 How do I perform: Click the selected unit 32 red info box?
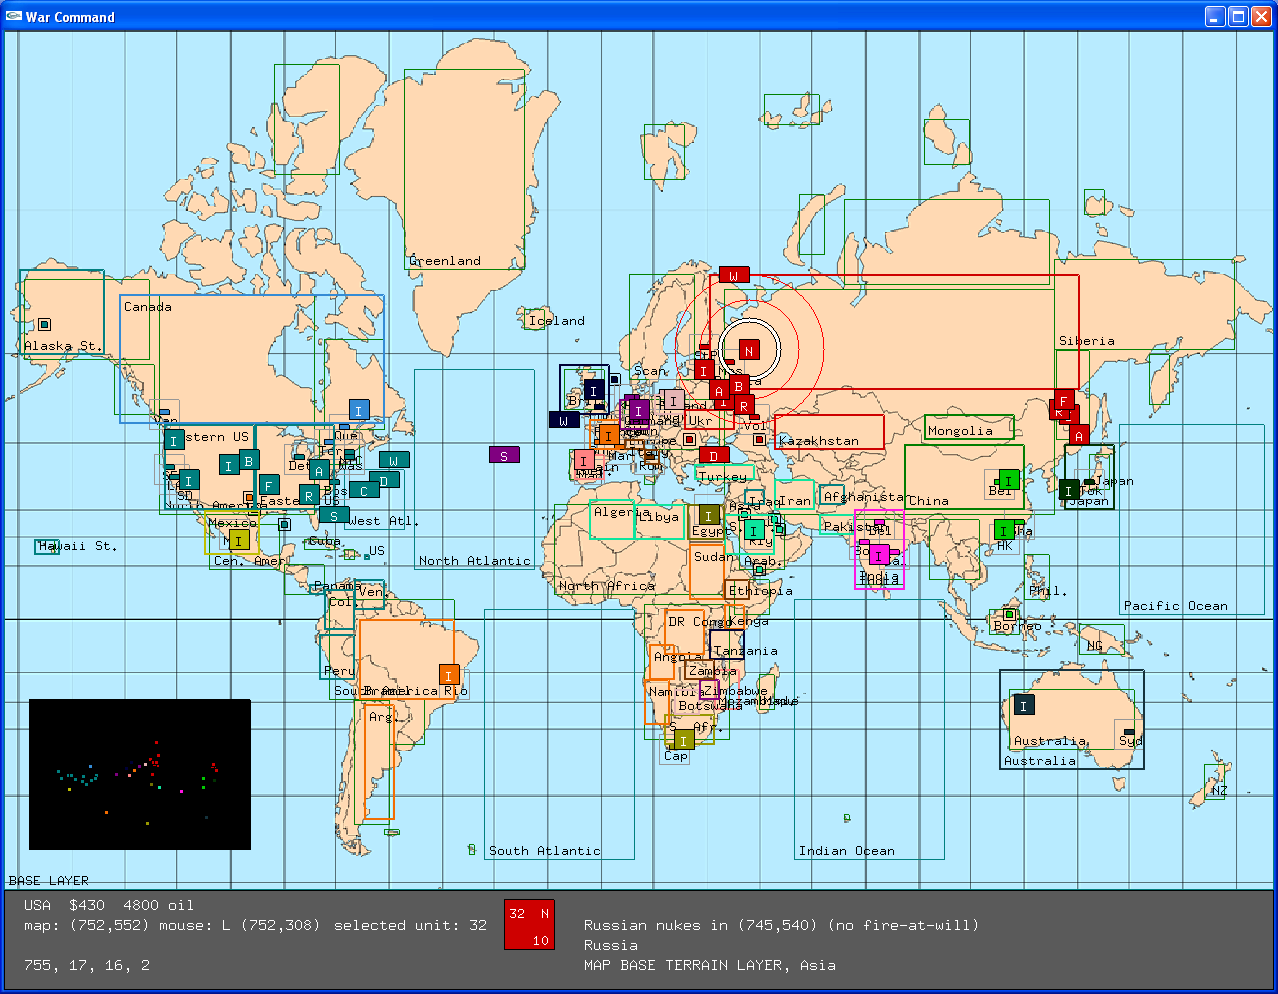[x=529, y=925]
